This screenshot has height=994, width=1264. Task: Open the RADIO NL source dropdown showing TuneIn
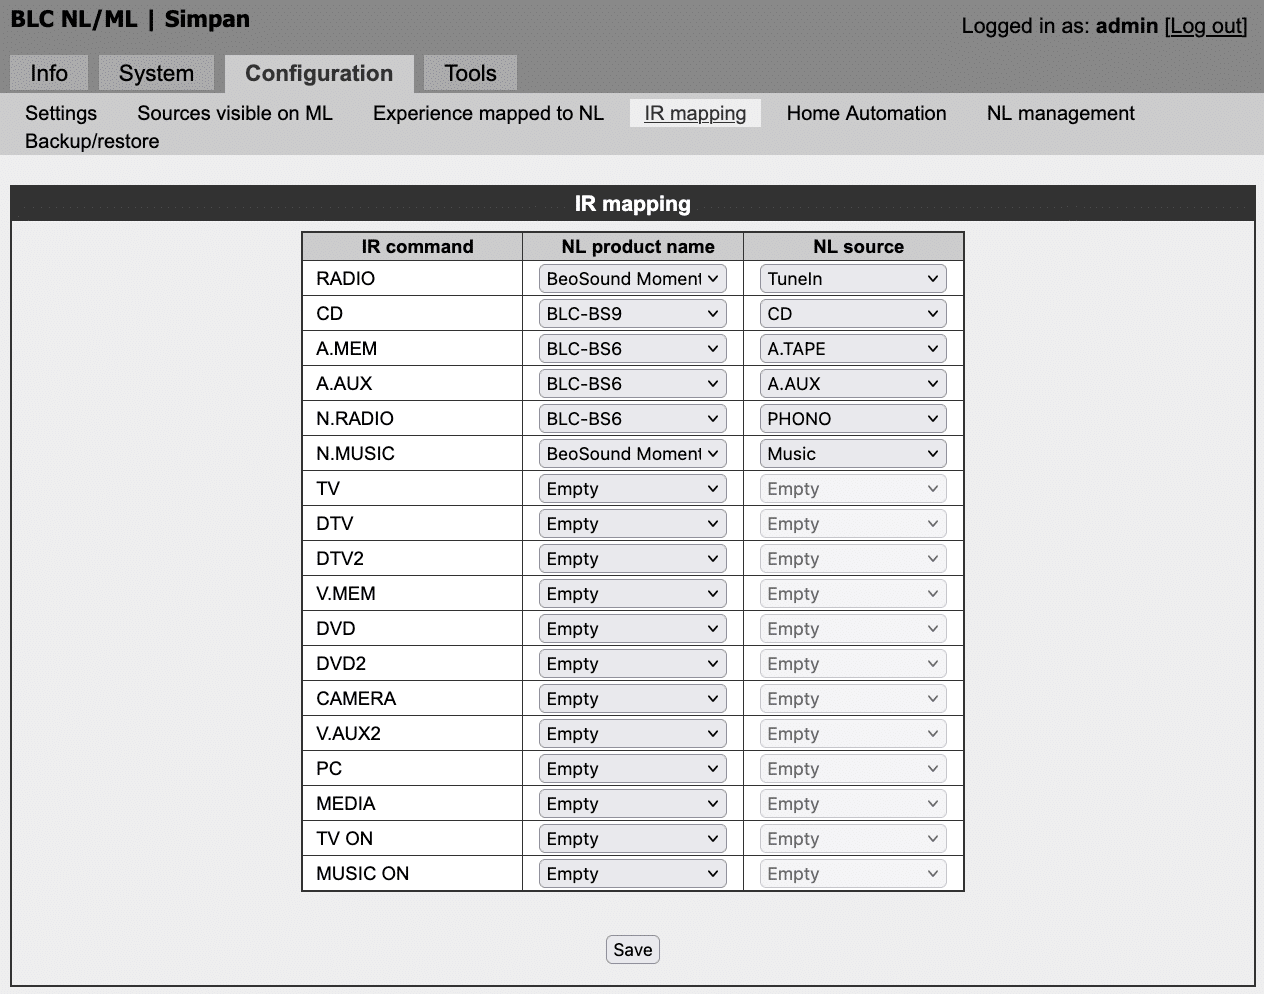(x=853, y=279)
